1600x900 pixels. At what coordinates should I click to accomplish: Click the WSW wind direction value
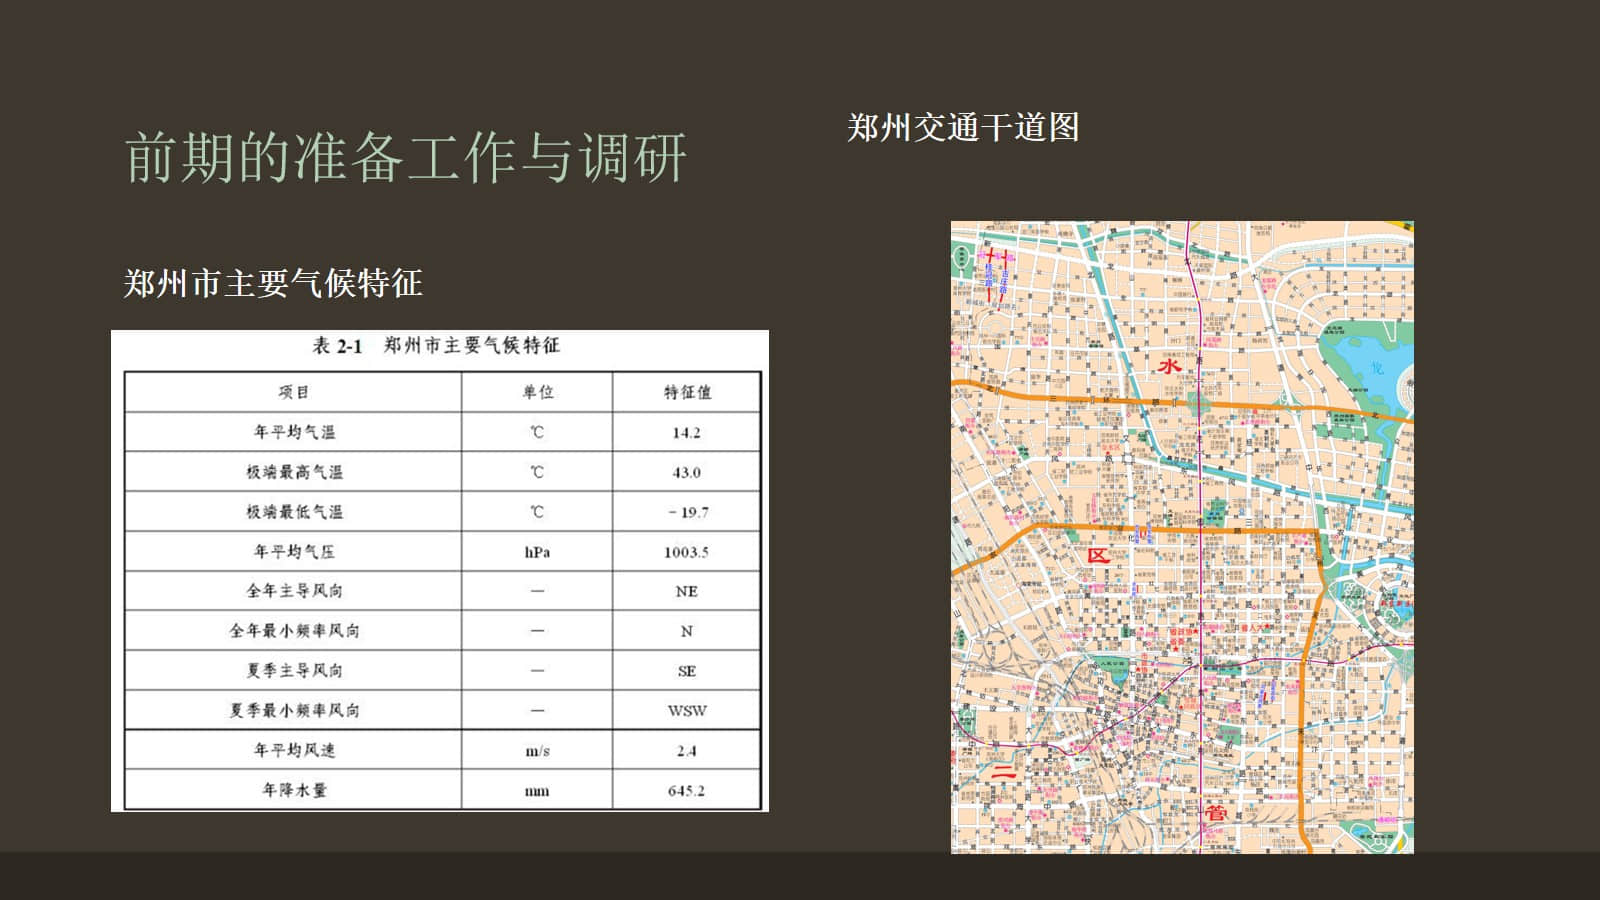coord(687,710)
